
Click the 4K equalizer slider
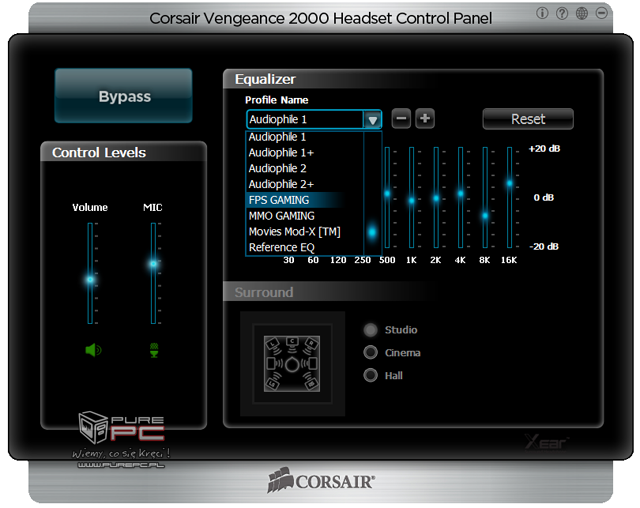tap(460, 197)
